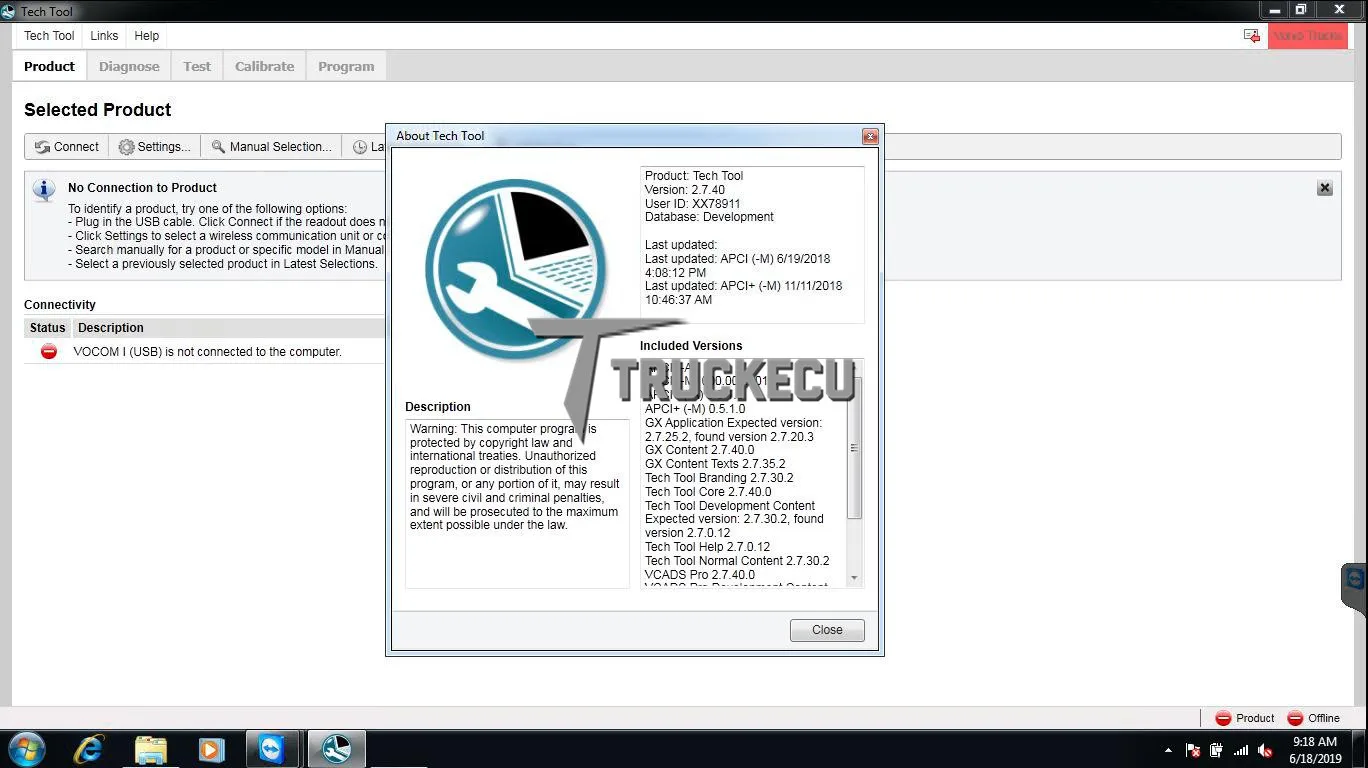This screenshot has width=1368, height=768.
Task: Open the Links menu
Action: tap(104, 36)
